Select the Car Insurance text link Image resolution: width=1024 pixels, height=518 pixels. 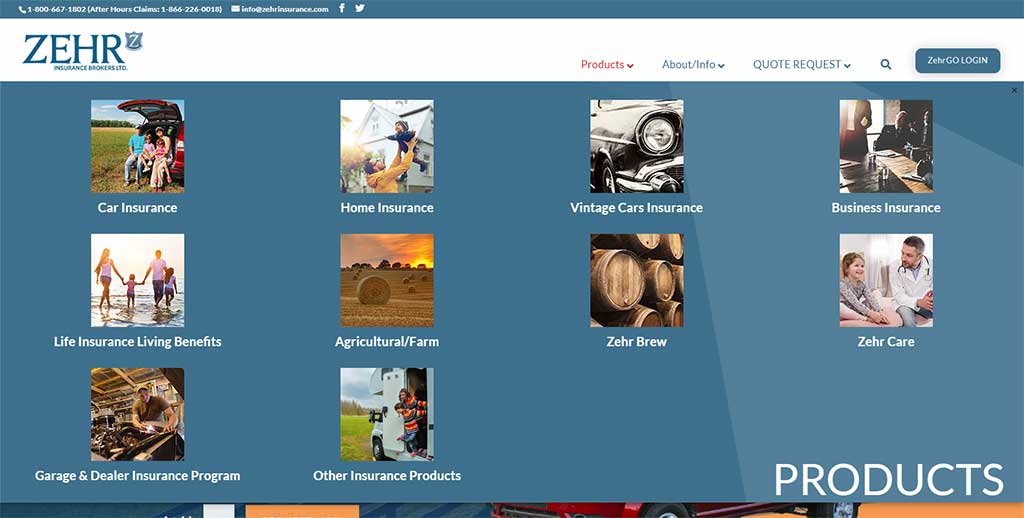pyautogui.click(x=137, y=208)
